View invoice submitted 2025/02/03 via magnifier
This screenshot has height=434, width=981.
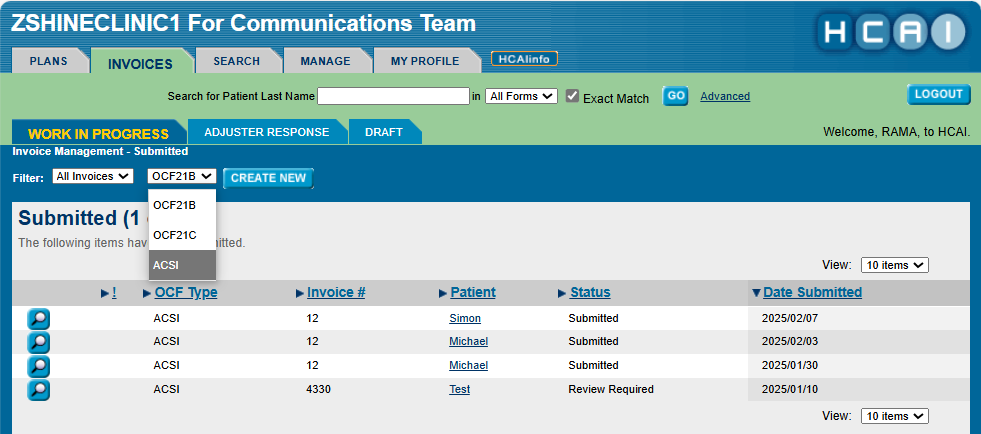click(38, 342)
